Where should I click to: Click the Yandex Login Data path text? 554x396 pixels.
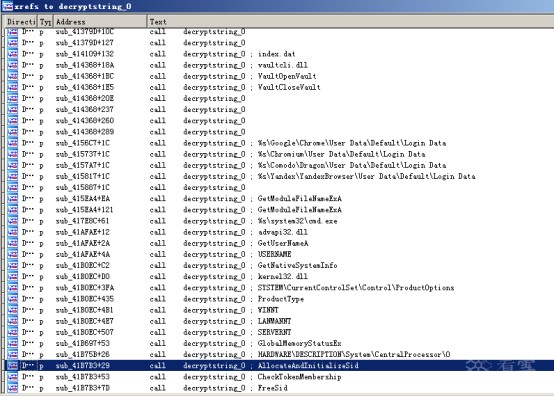366,176
